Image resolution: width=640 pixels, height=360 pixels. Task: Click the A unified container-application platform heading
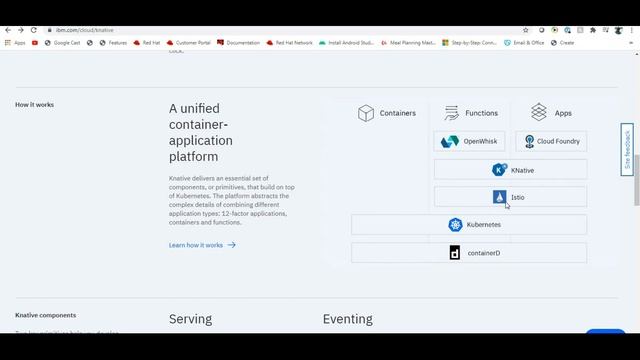point(201,132)
